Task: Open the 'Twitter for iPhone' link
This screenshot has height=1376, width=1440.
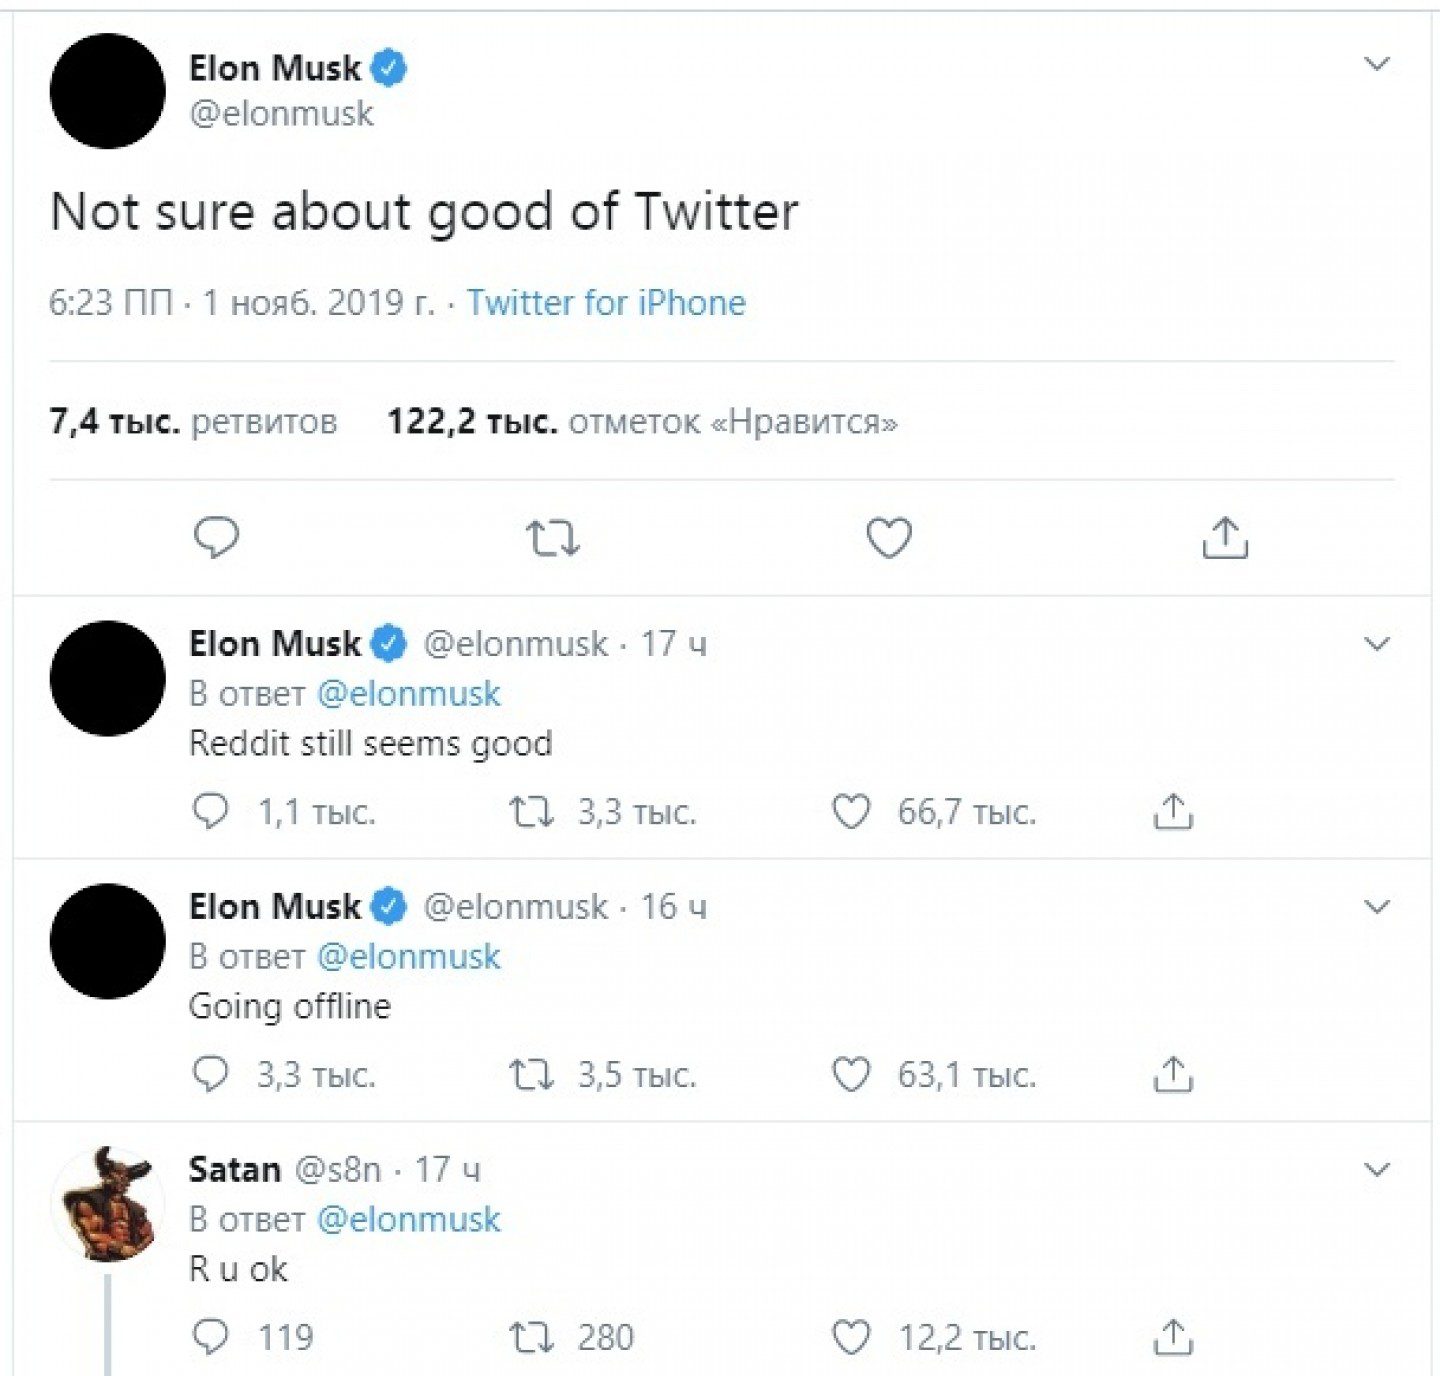Action: (606, 302)
